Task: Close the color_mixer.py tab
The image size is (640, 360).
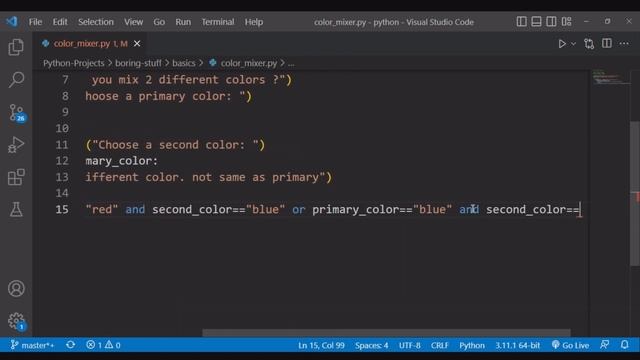Action: [x=137, y=43]
